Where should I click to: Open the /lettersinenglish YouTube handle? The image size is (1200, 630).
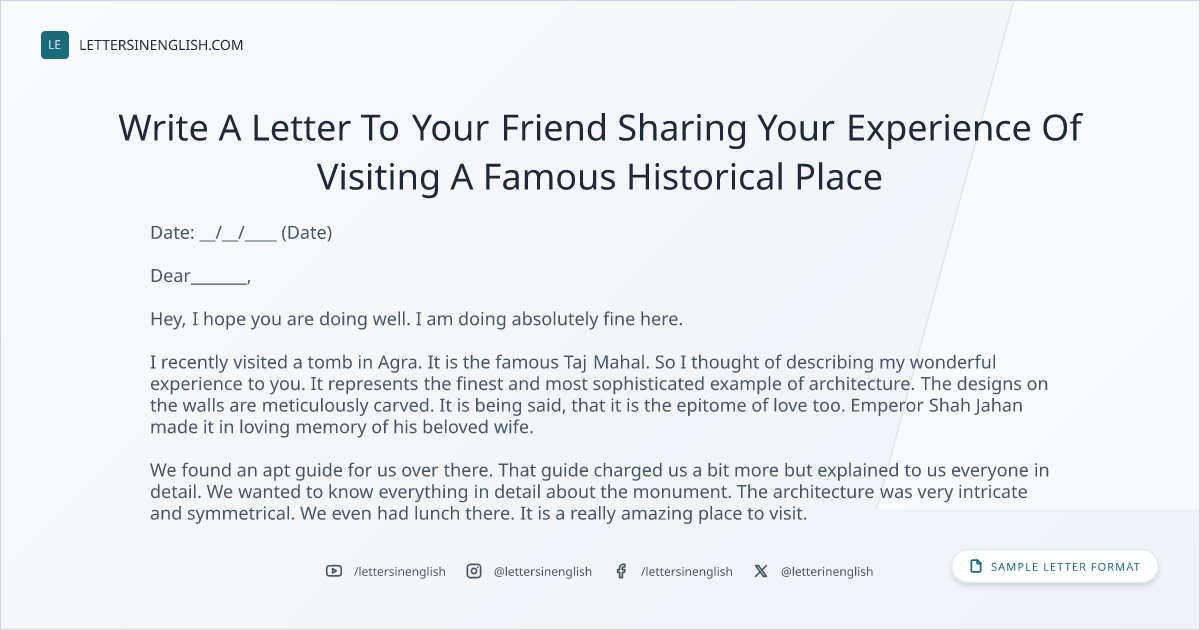tap(400, 571)
